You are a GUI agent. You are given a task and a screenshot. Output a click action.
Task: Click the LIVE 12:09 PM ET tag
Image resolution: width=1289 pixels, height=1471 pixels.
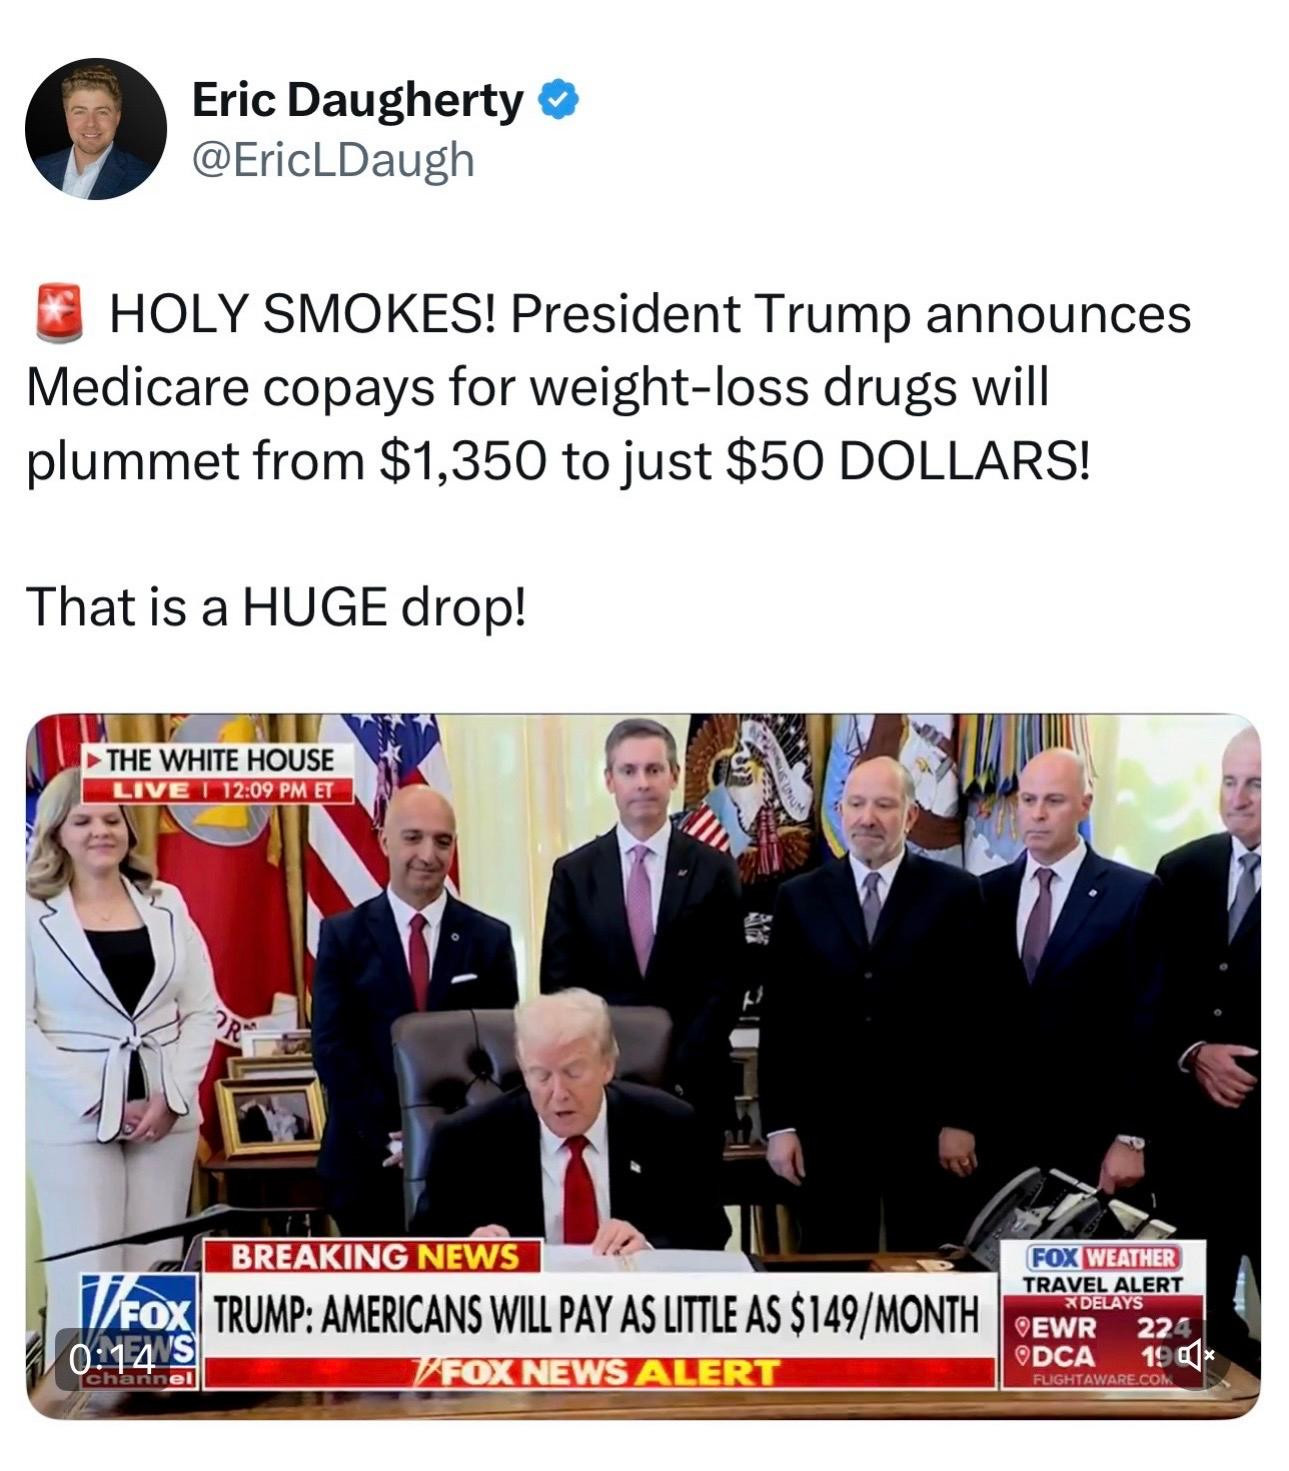[x=219, y=789]
